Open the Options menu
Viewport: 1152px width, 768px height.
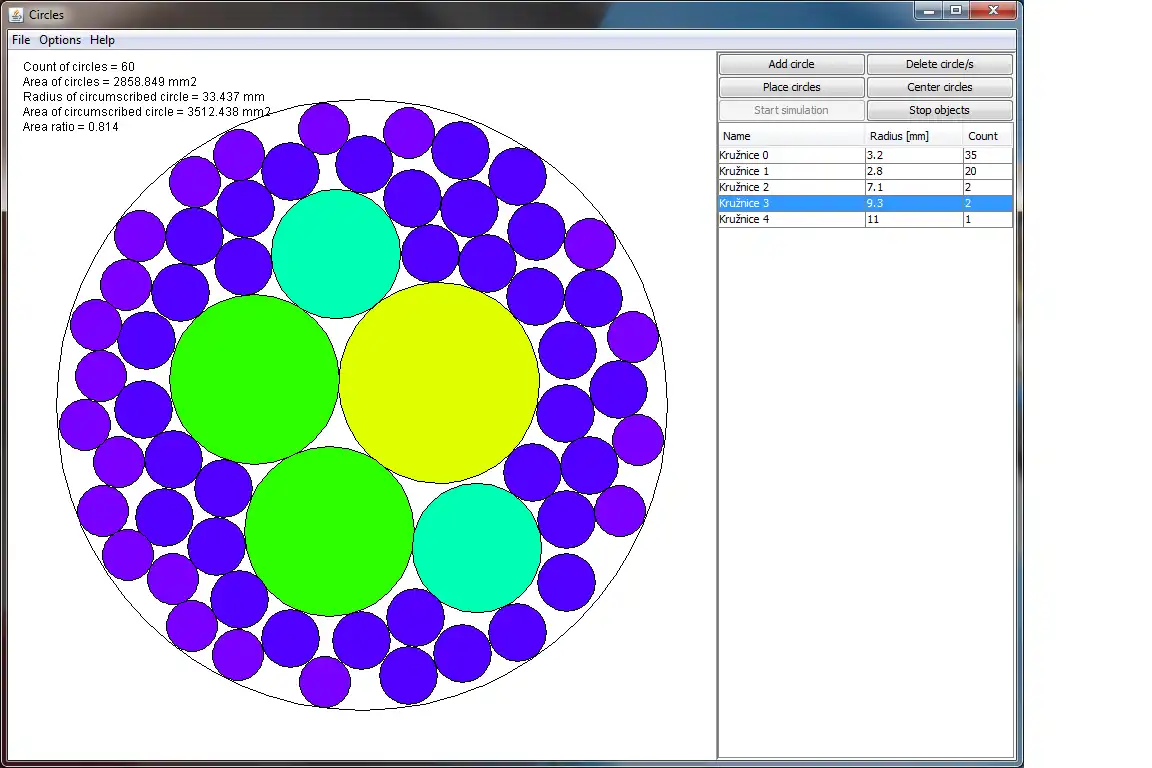60,40
